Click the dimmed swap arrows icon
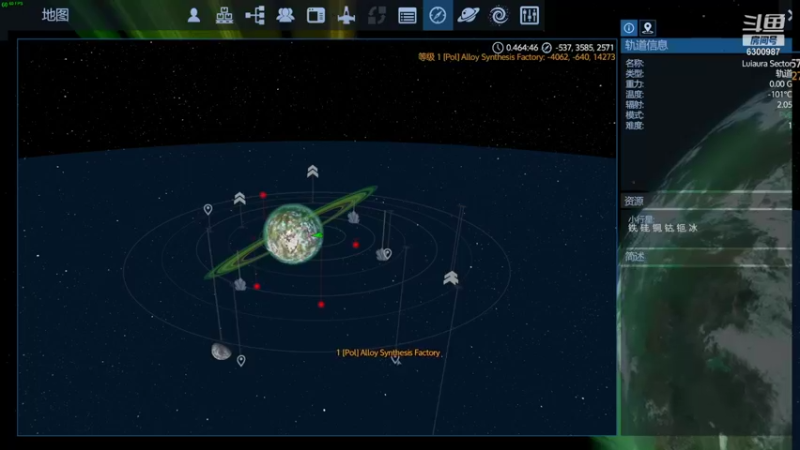 [x=377, y=15]
